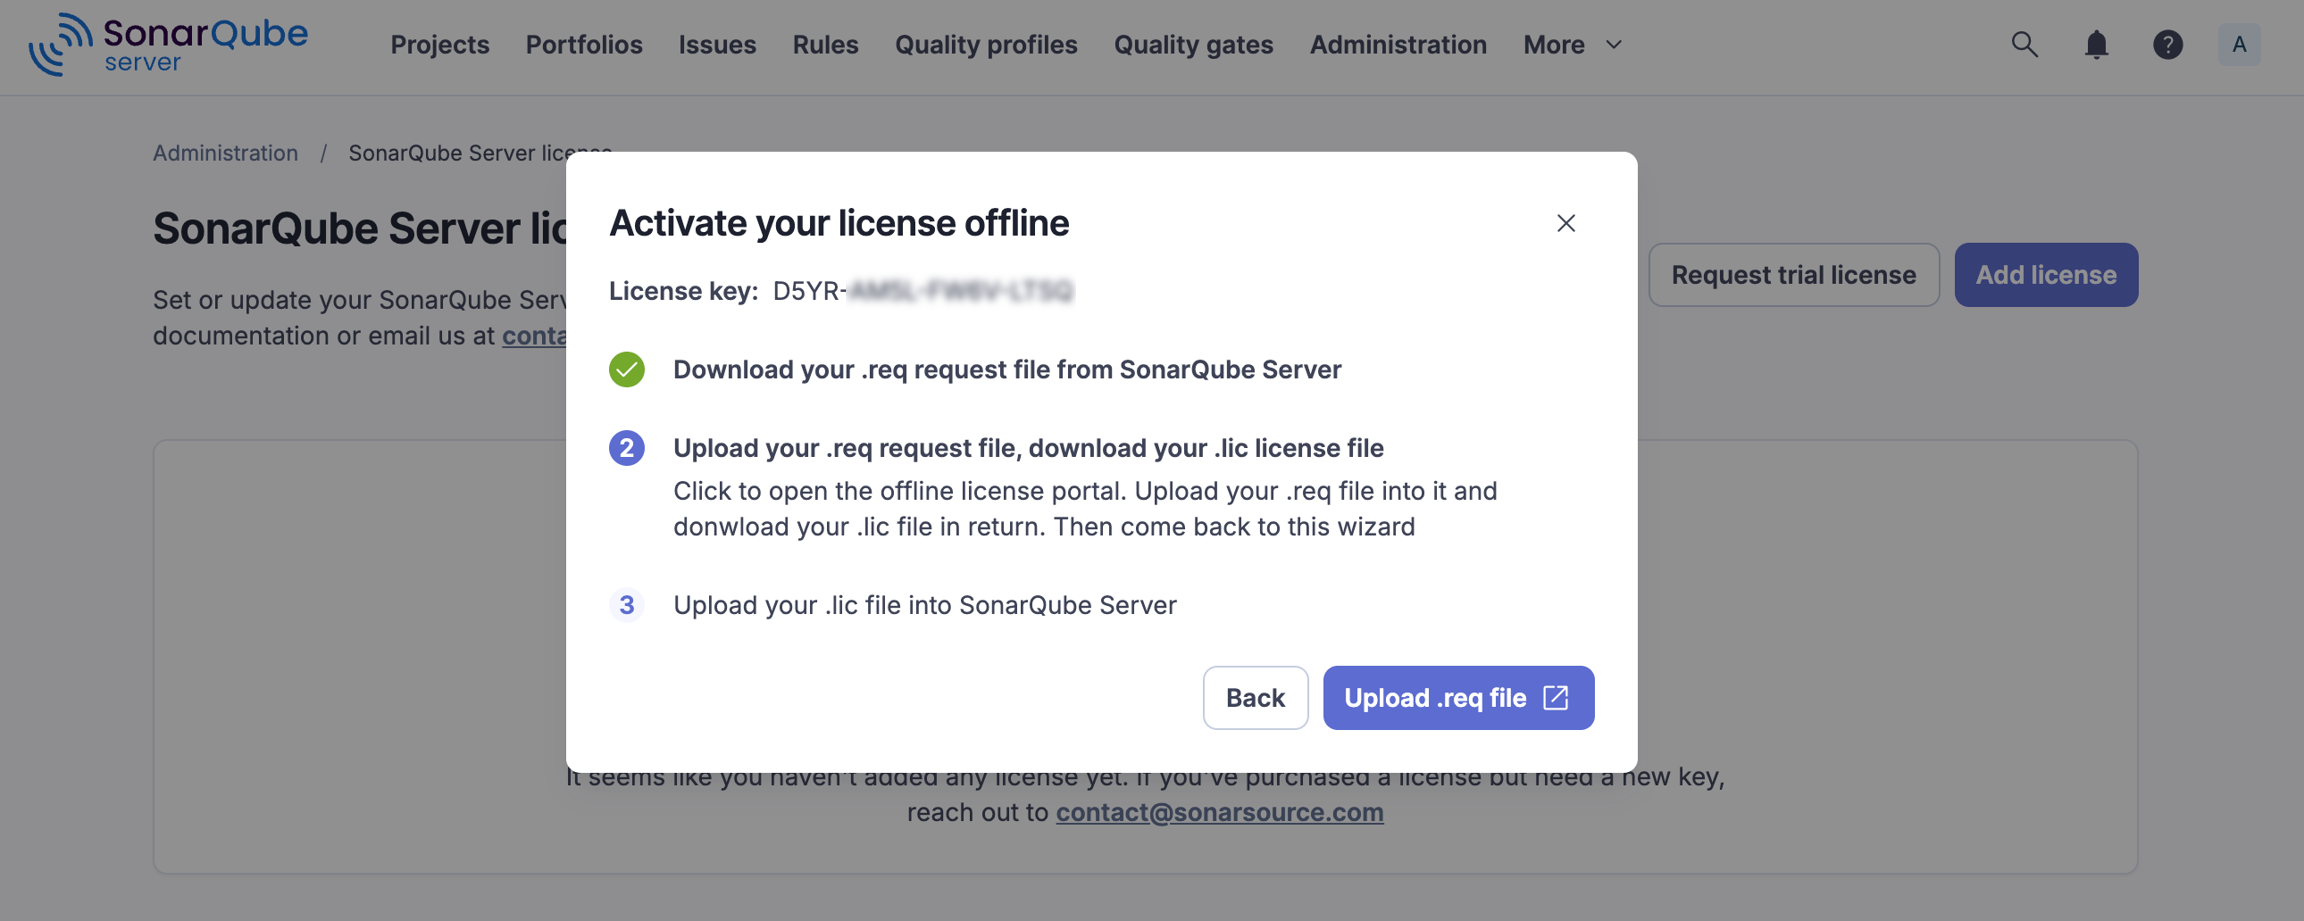This screenshot has width=2304, height=921.
Task: Open Quality profiles
Action: point(986,45)
